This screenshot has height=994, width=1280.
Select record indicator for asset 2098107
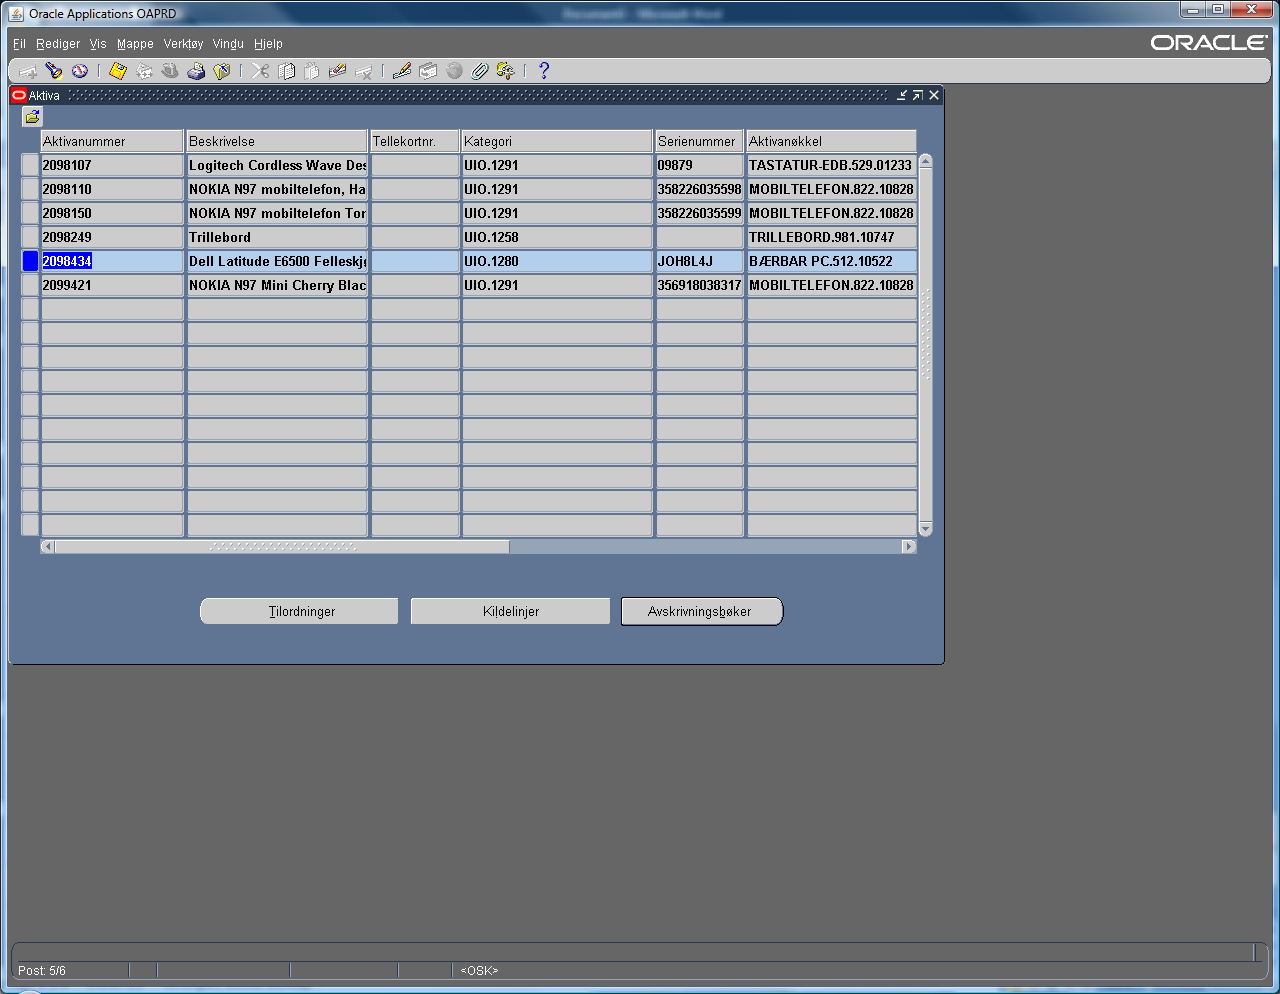(30, 165)
